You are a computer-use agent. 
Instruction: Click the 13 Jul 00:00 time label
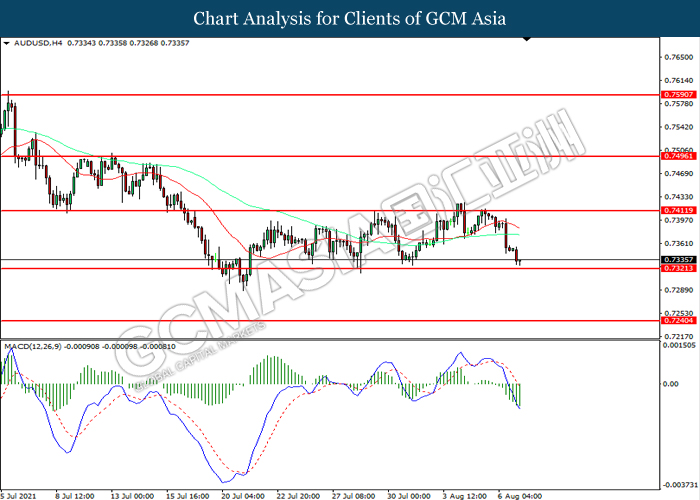point(132,496)
